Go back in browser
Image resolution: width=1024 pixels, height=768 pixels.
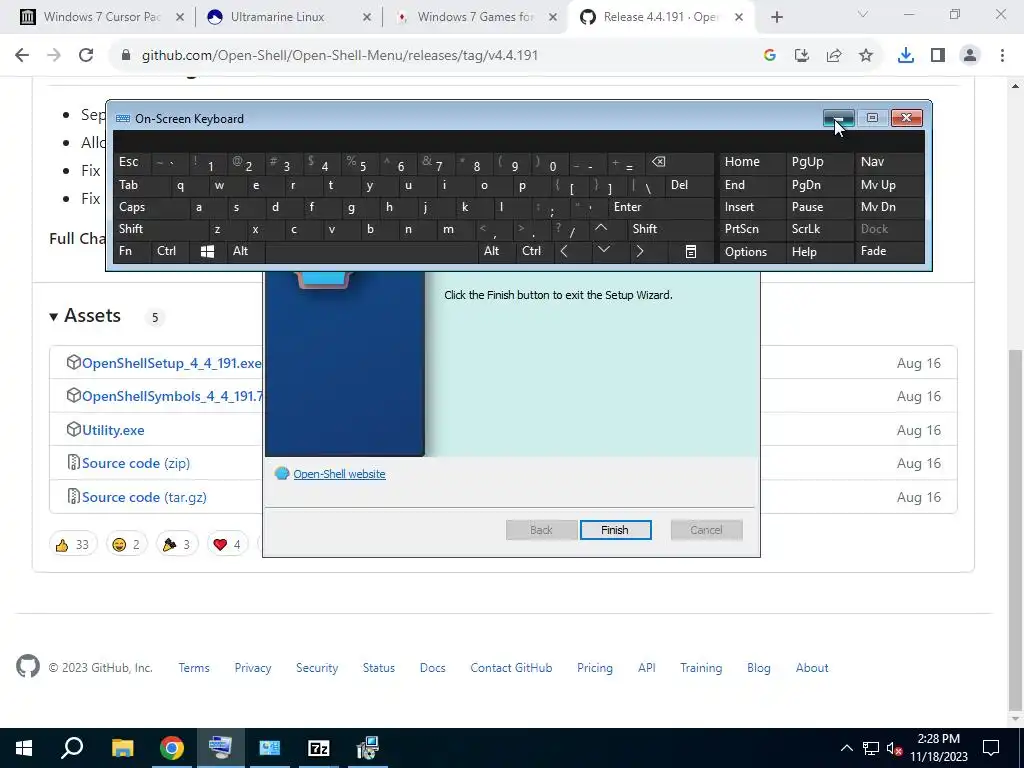point(22,56)
